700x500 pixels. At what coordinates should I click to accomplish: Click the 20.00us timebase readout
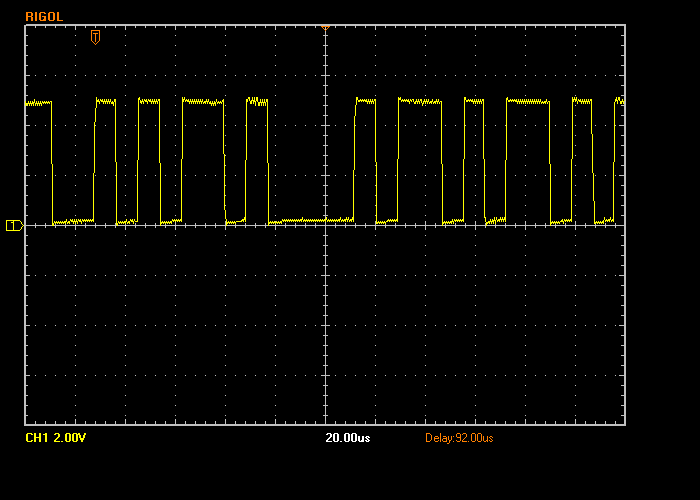coord(348,438)
